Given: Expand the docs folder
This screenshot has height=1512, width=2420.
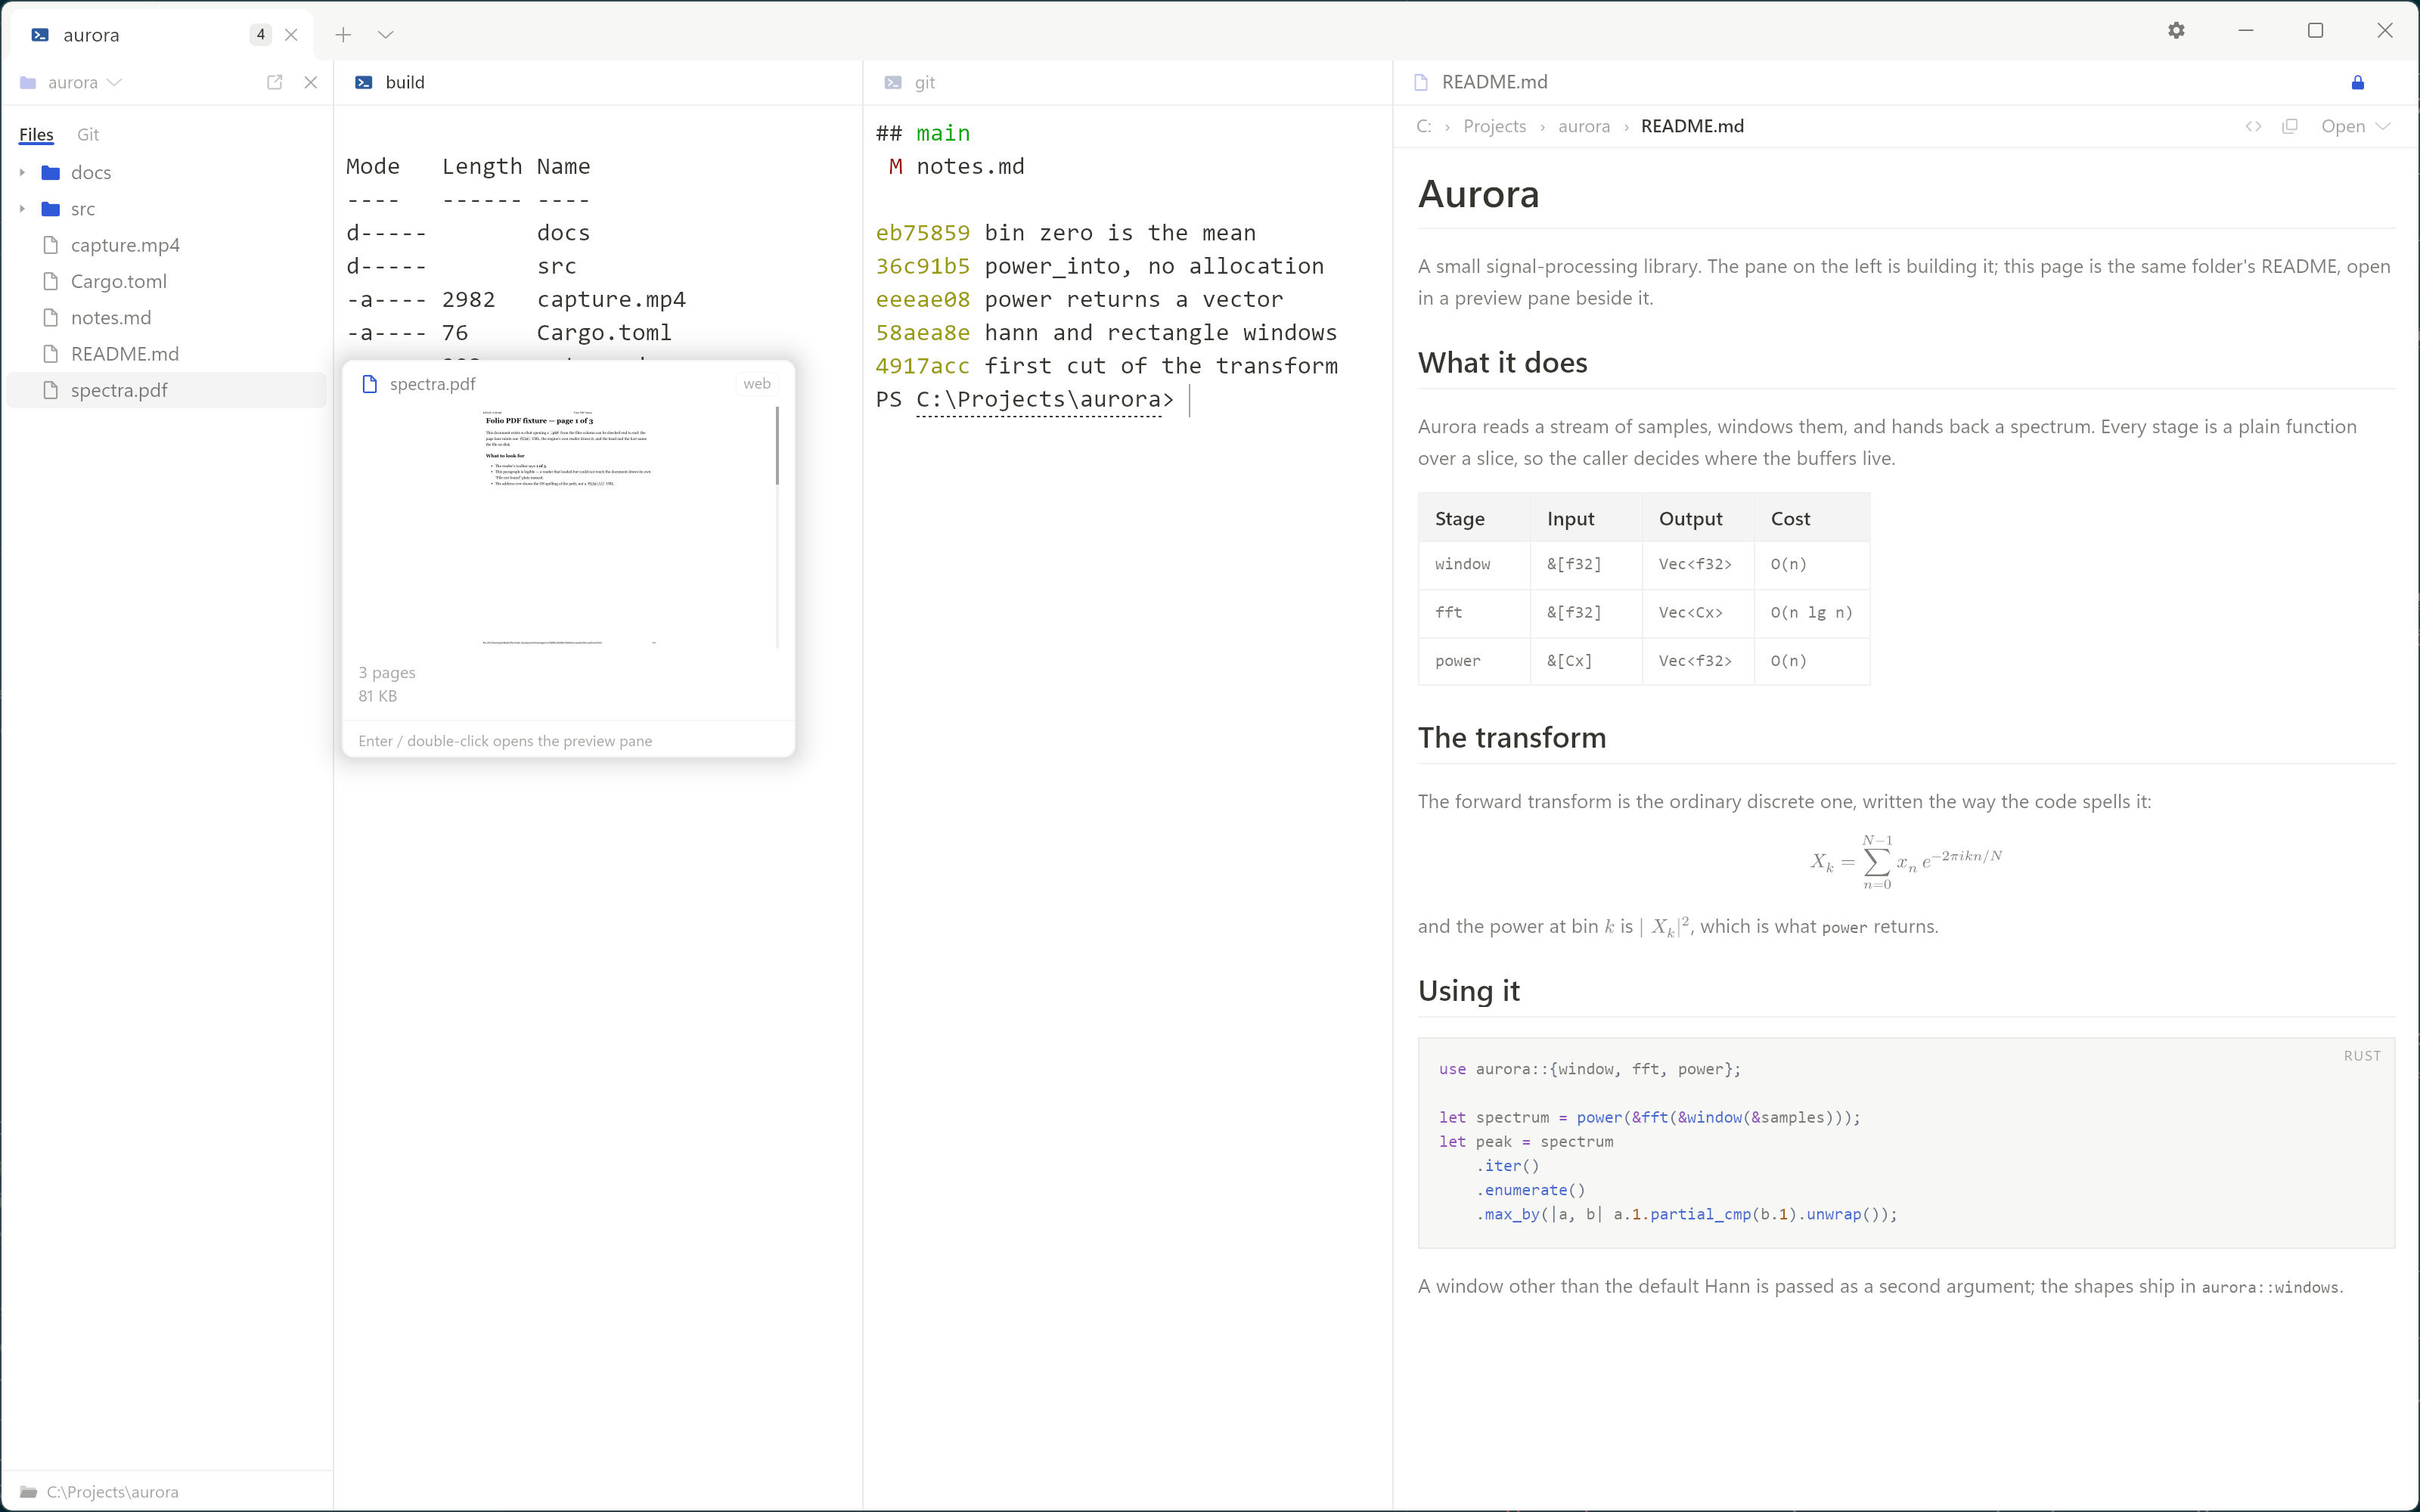Looking at the screenshot, I should [x=22, y=172].
